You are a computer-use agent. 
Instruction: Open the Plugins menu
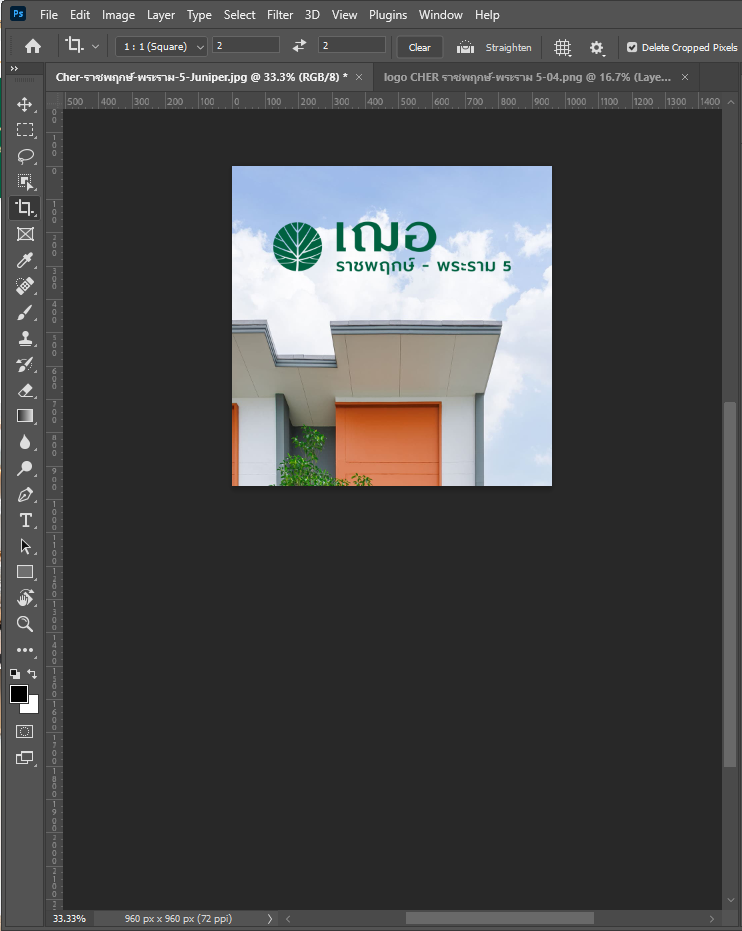[388, 15]
